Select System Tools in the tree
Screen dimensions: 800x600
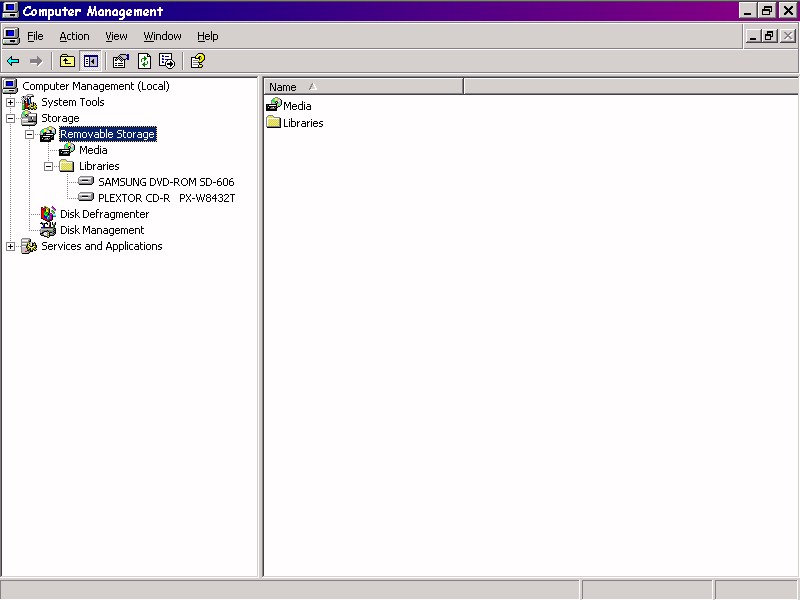[x=72, y=102]
